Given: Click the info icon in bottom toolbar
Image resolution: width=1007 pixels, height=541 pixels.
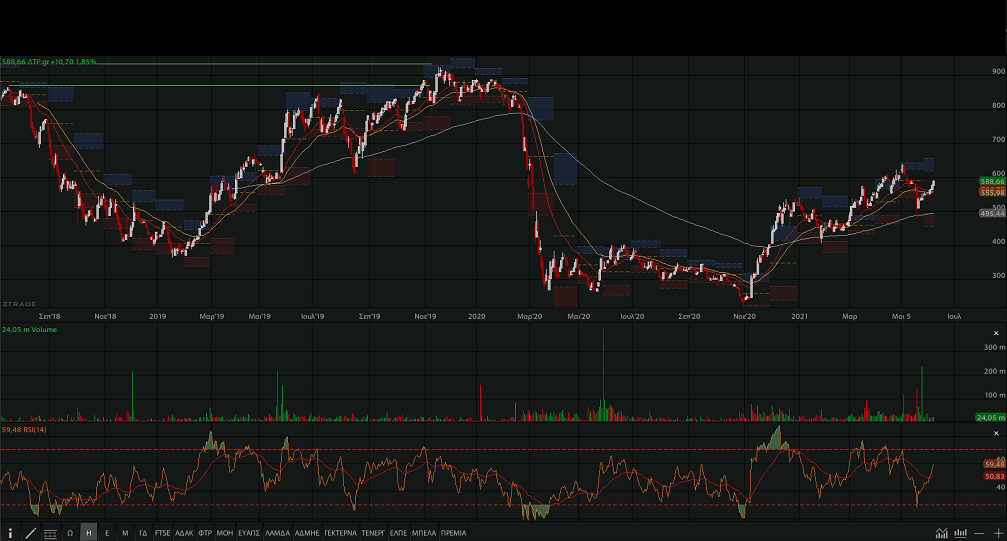Looking at the screenshot, I should (x=10, y=533).
